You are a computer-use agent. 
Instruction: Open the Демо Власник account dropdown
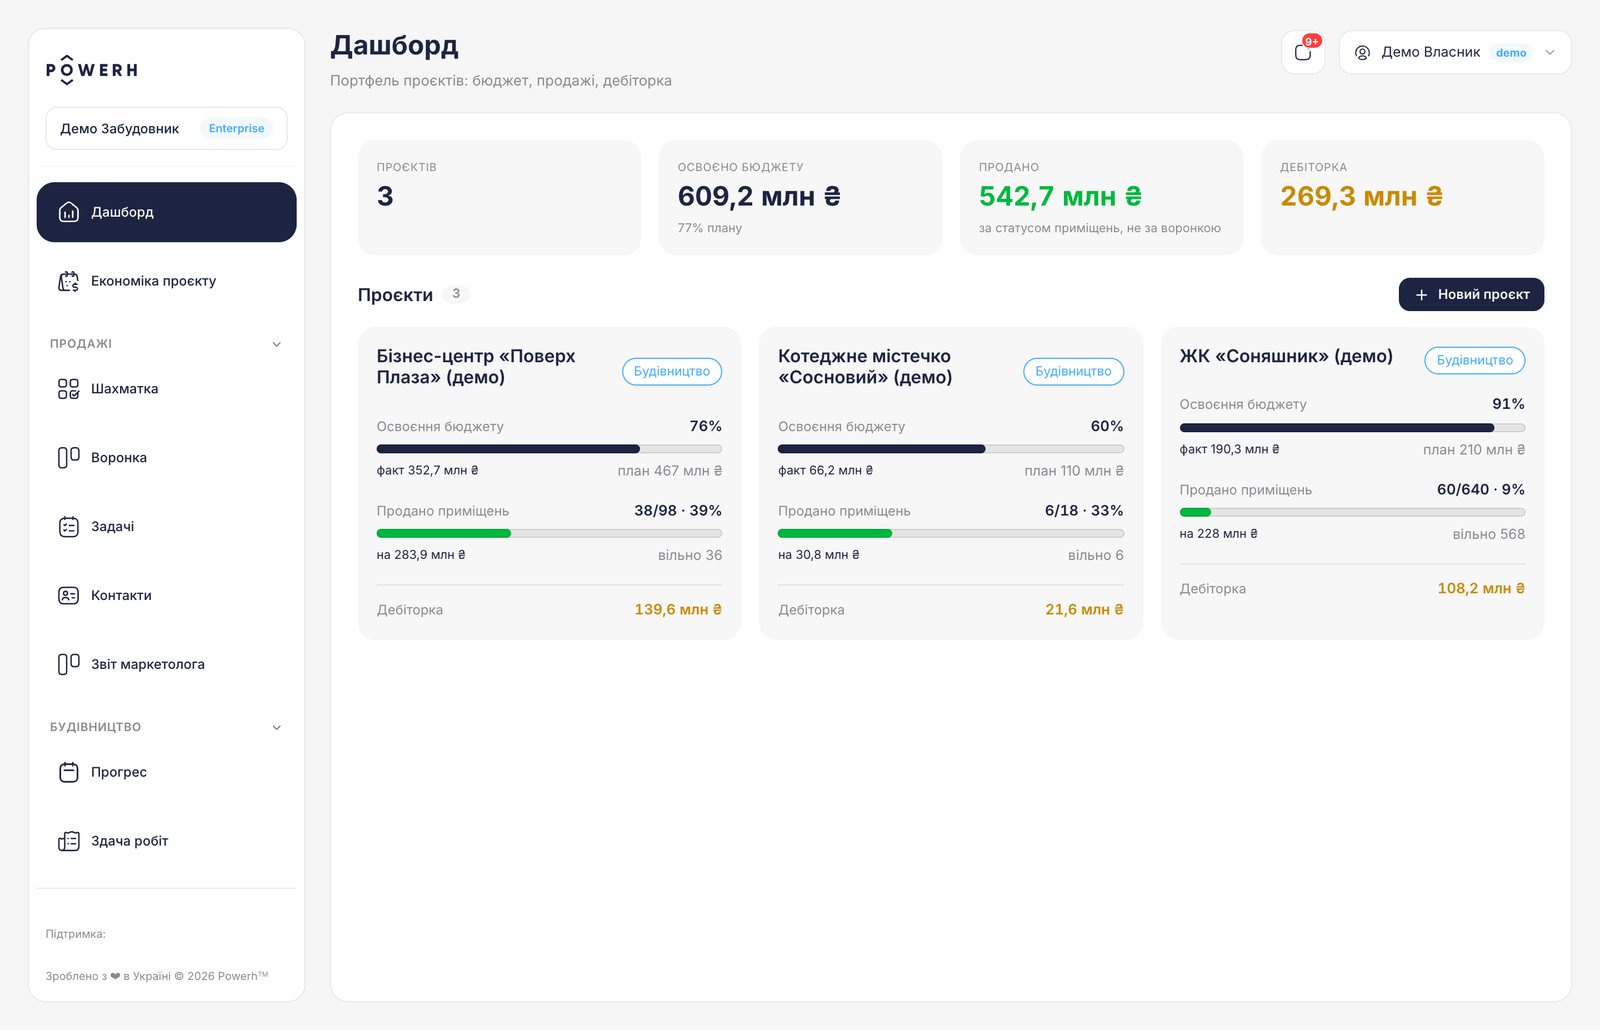tap(1455, 52)
